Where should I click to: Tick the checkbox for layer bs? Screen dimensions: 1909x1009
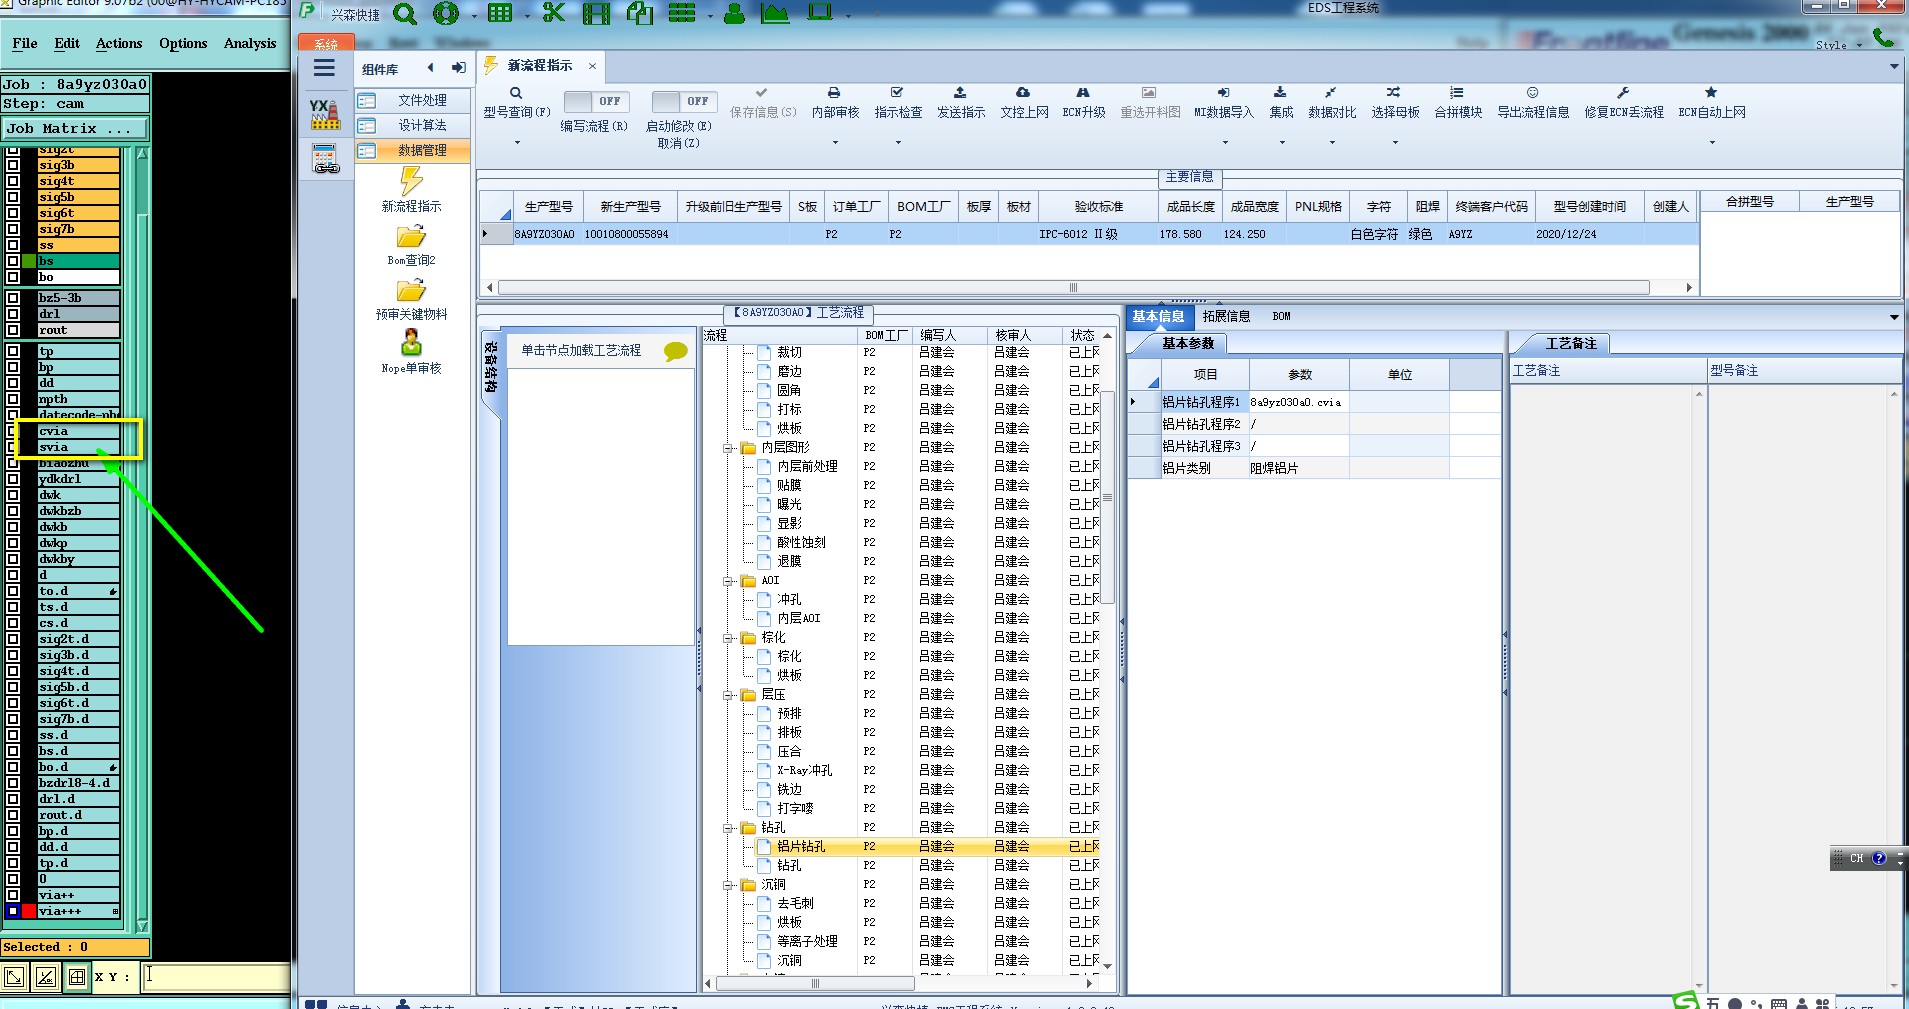click(x=13, y=261)
